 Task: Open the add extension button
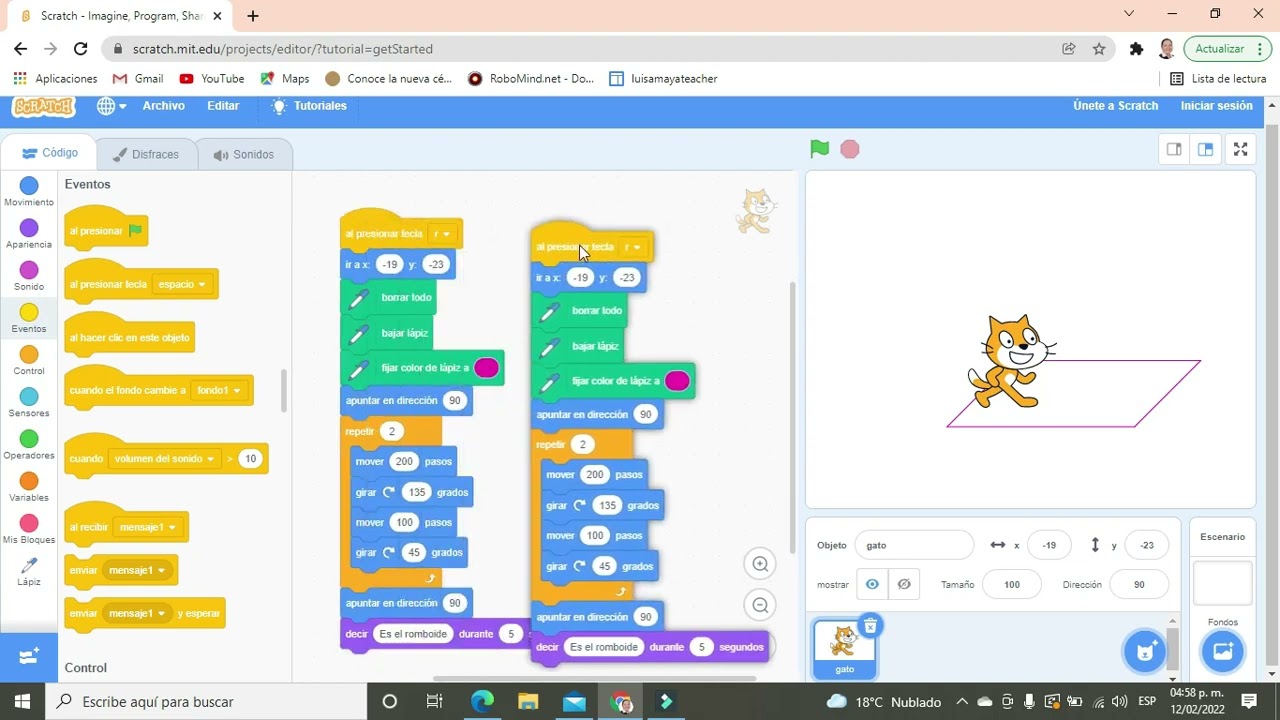tap(29, 656)
